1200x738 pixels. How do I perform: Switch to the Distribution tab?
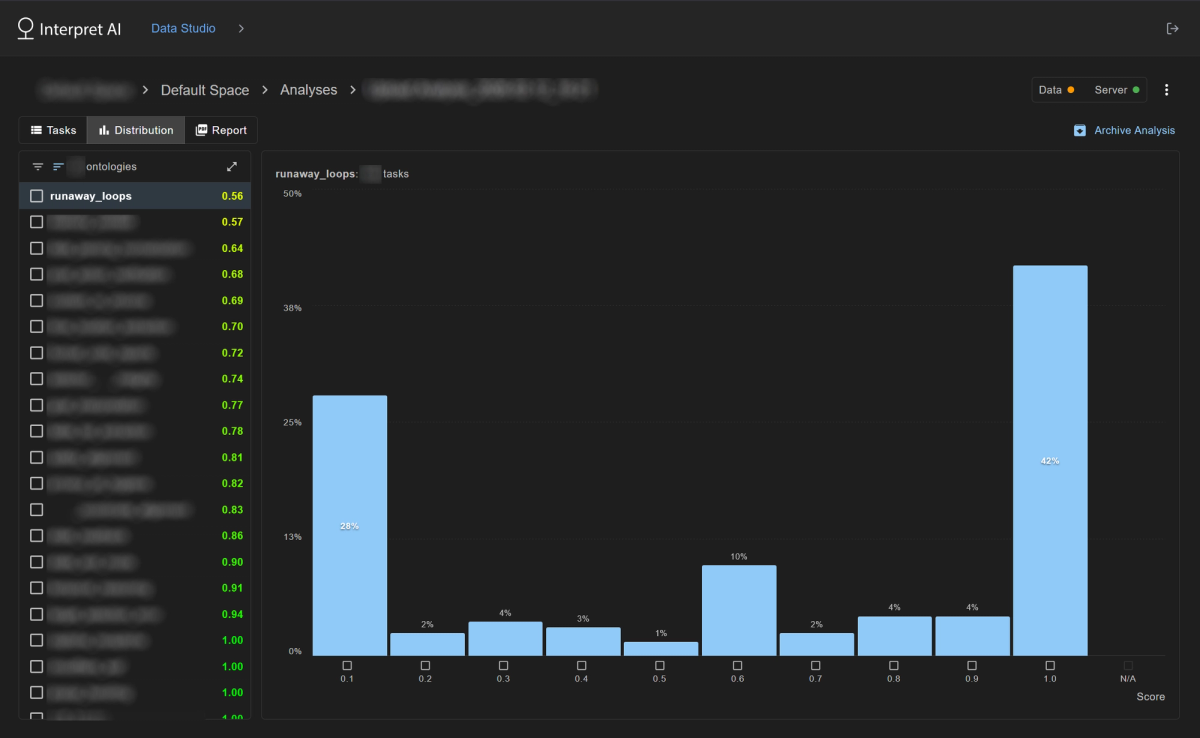[136, 130]
